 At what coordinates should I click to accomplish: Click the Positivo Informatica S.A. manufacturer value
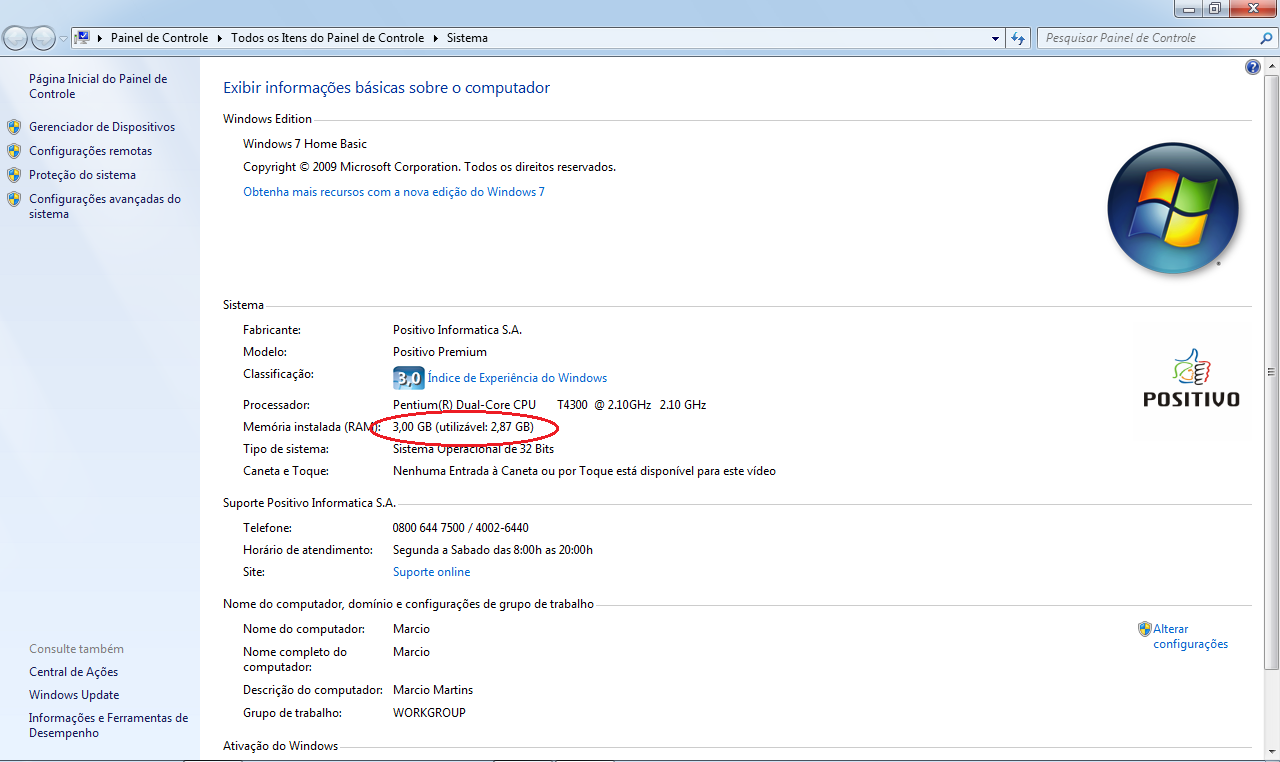click(457, 329)
